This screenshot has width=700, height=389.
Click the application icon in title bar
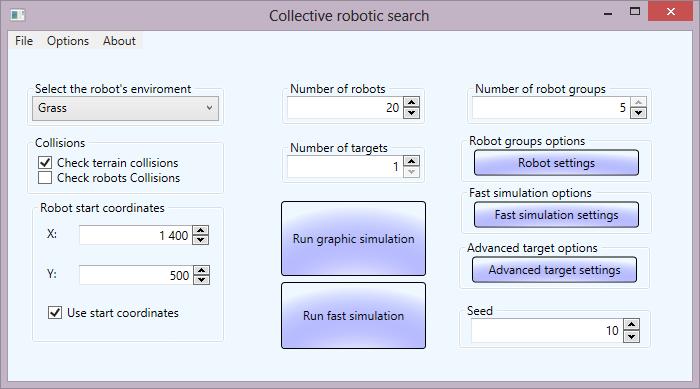point(17,15)
